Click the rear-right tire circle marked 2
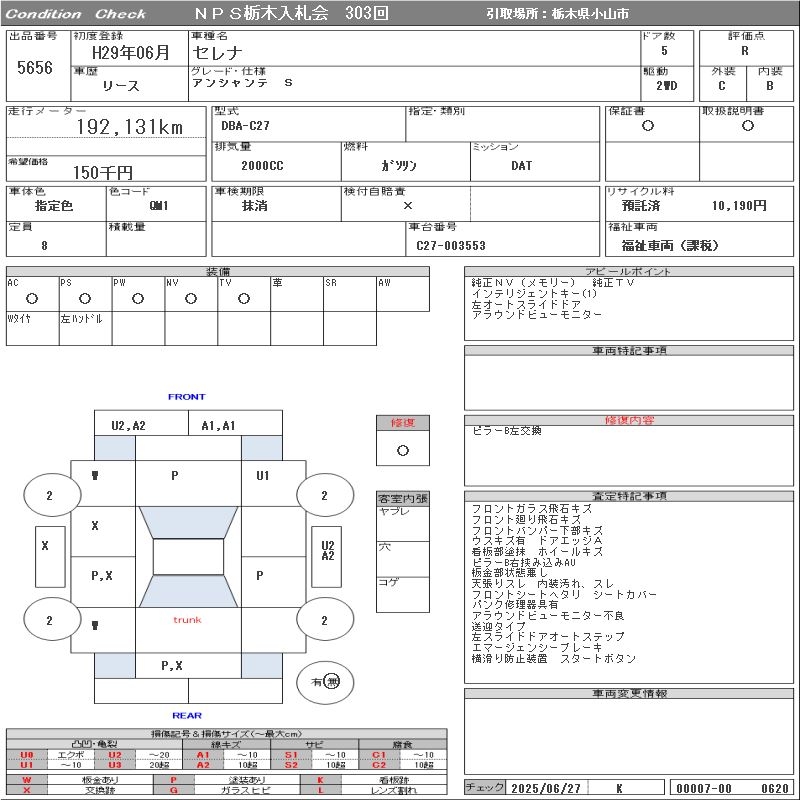This screenshot has width=800, height=800. (325, 620)
